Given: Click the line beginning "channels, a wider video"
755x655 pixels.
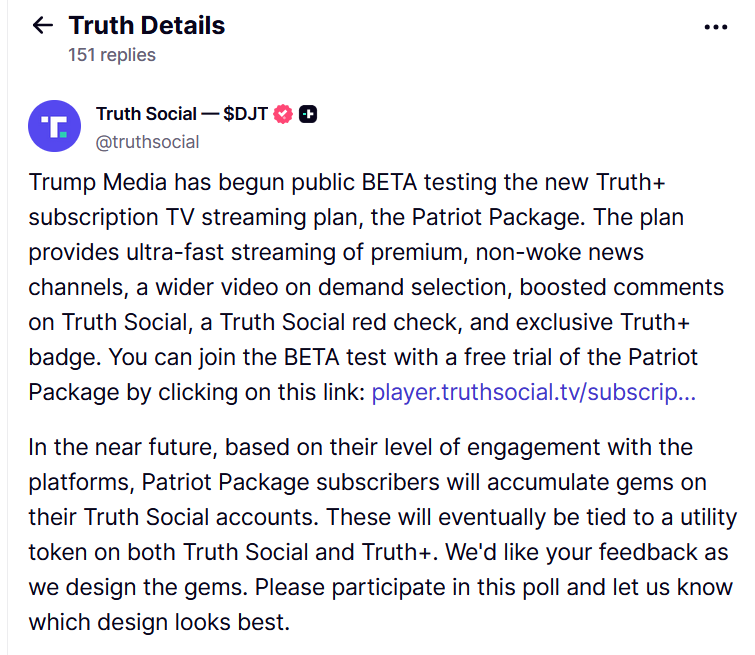Looking at the screenshot, I should point(376,288).
